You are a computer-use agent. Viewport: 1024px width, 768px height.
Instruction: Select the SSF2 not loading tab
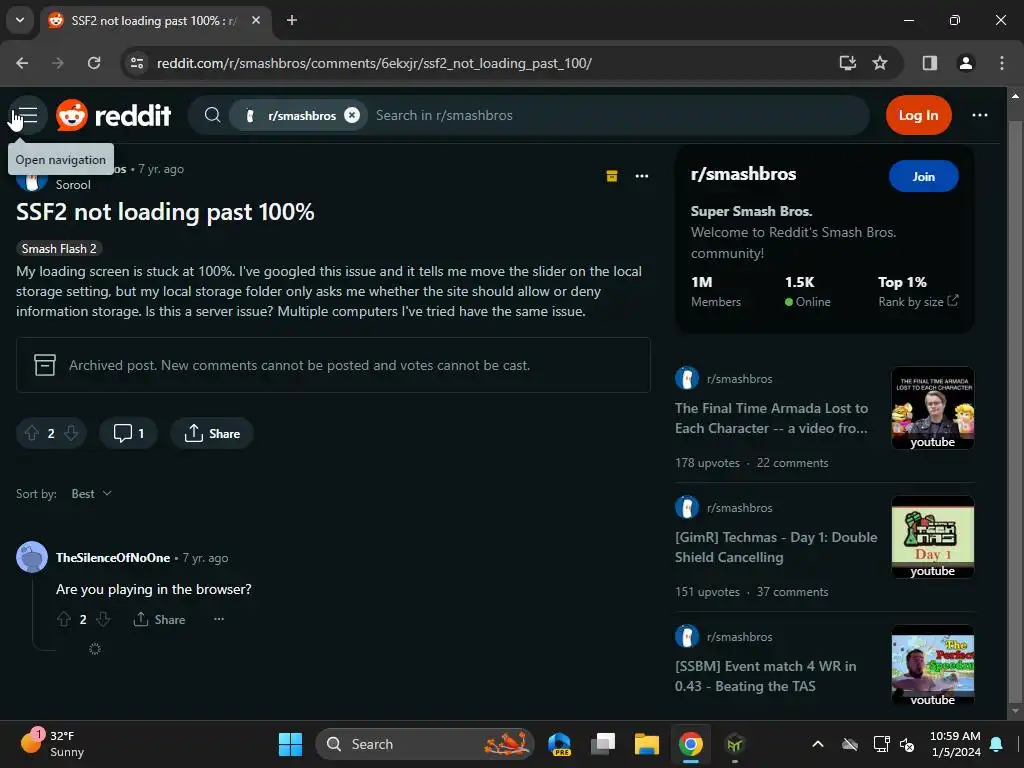point(155,21)
